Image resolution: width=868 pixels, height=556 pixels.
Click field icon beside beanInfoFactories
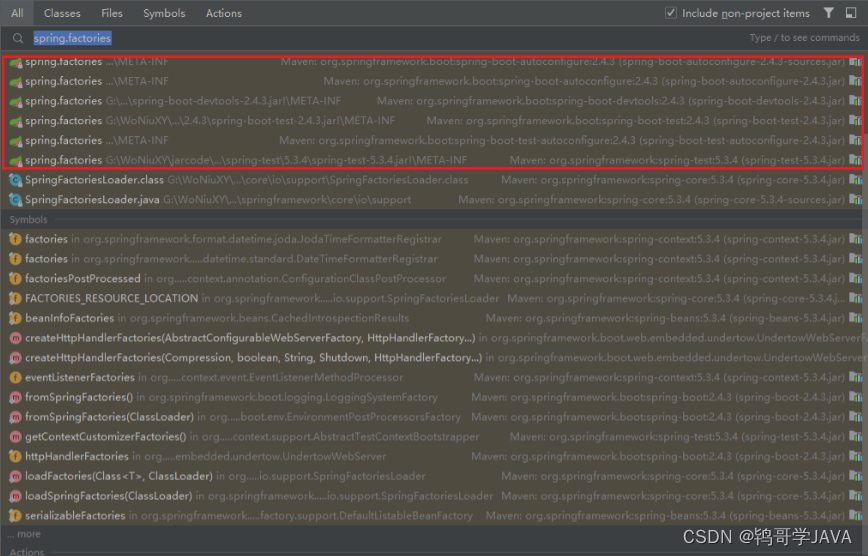(x=16, y=318)
